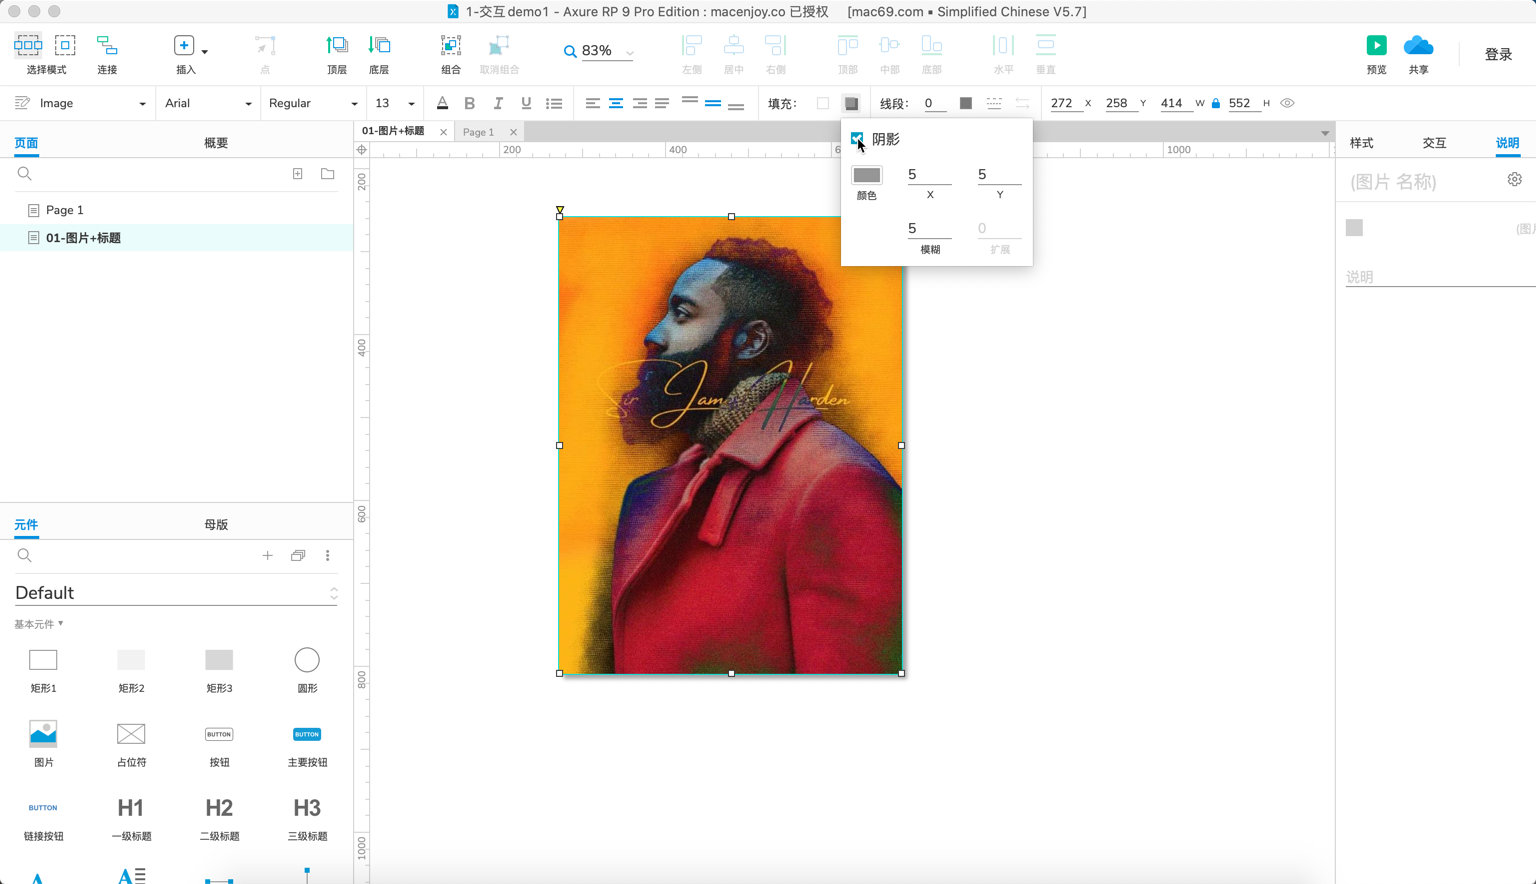The image size is (1536, 884).
Task: Align text to bottom vertically
Action: (x=736, y=106)
